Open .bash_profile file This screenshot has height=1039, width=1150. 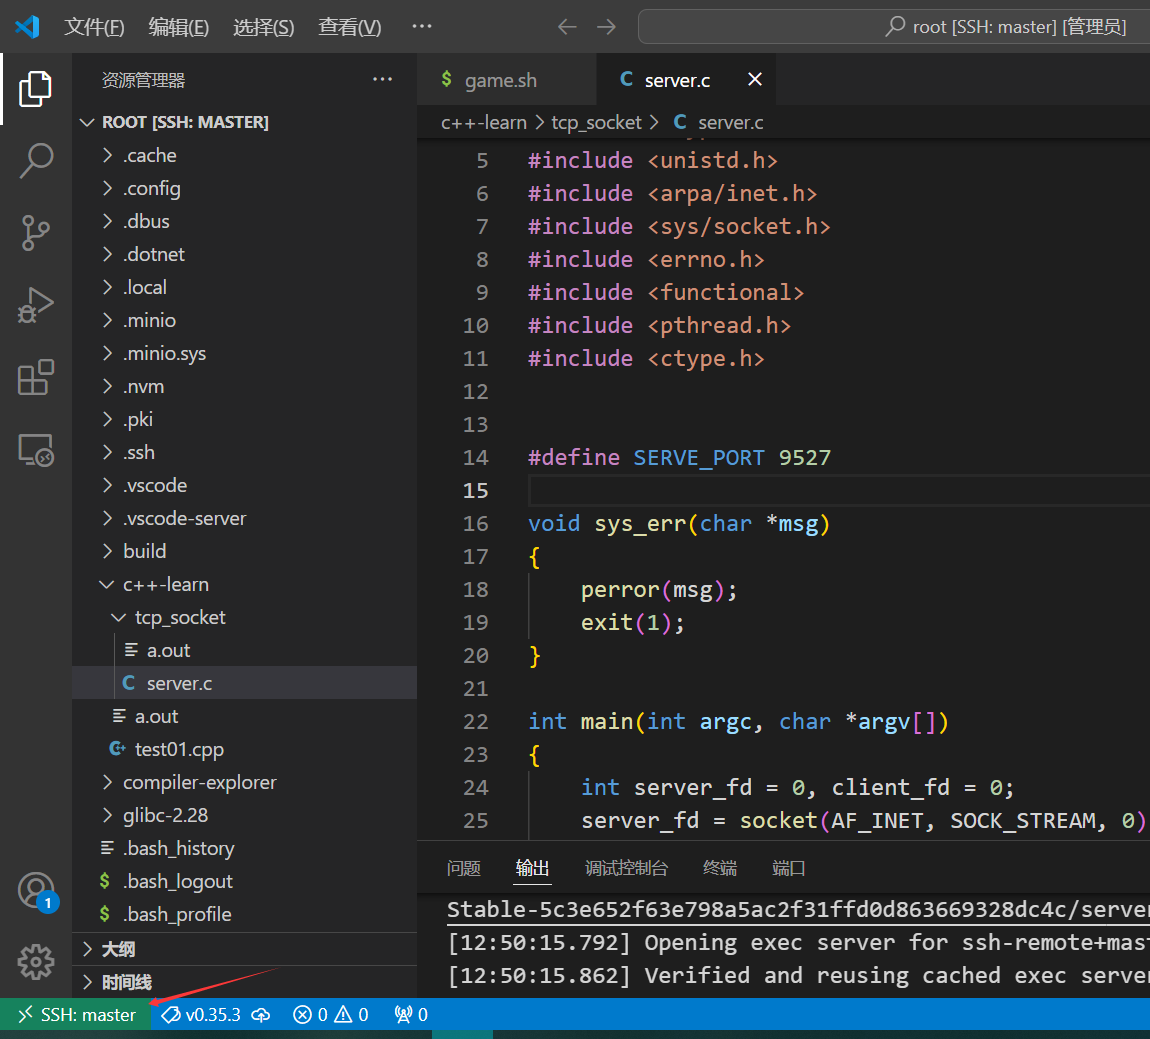[x=244, y=914]
